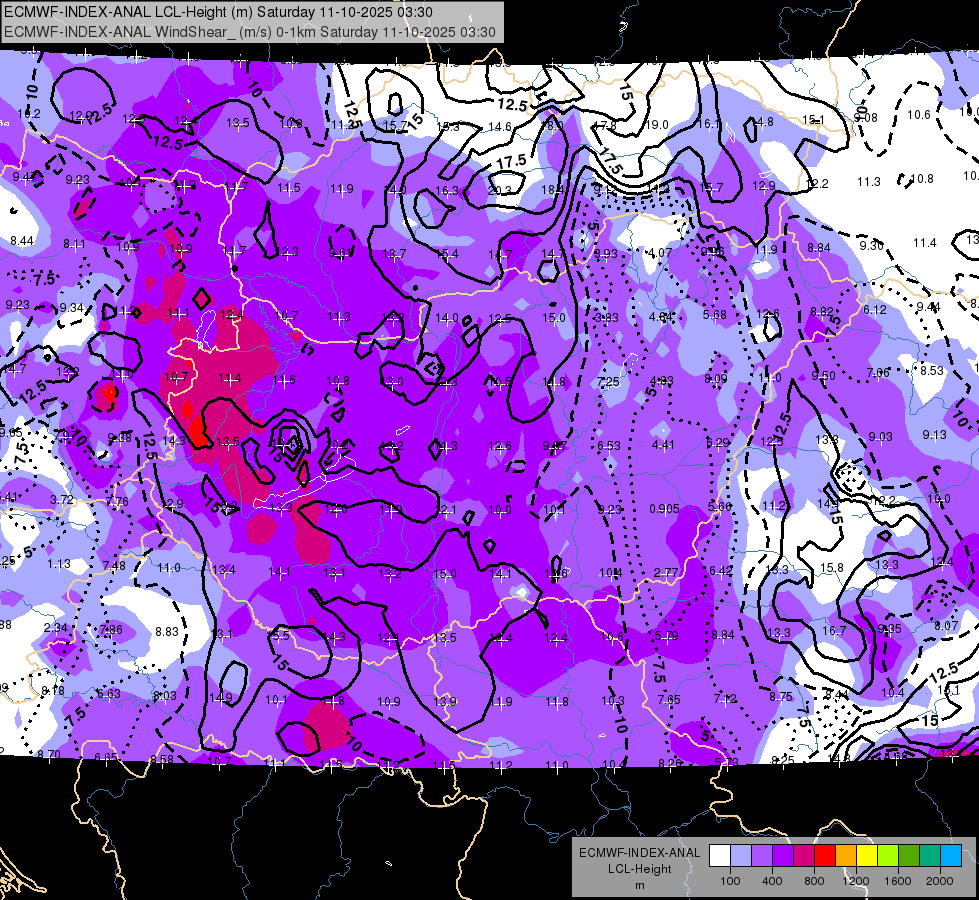Click the legend tick label 1200

coord(856,881)
